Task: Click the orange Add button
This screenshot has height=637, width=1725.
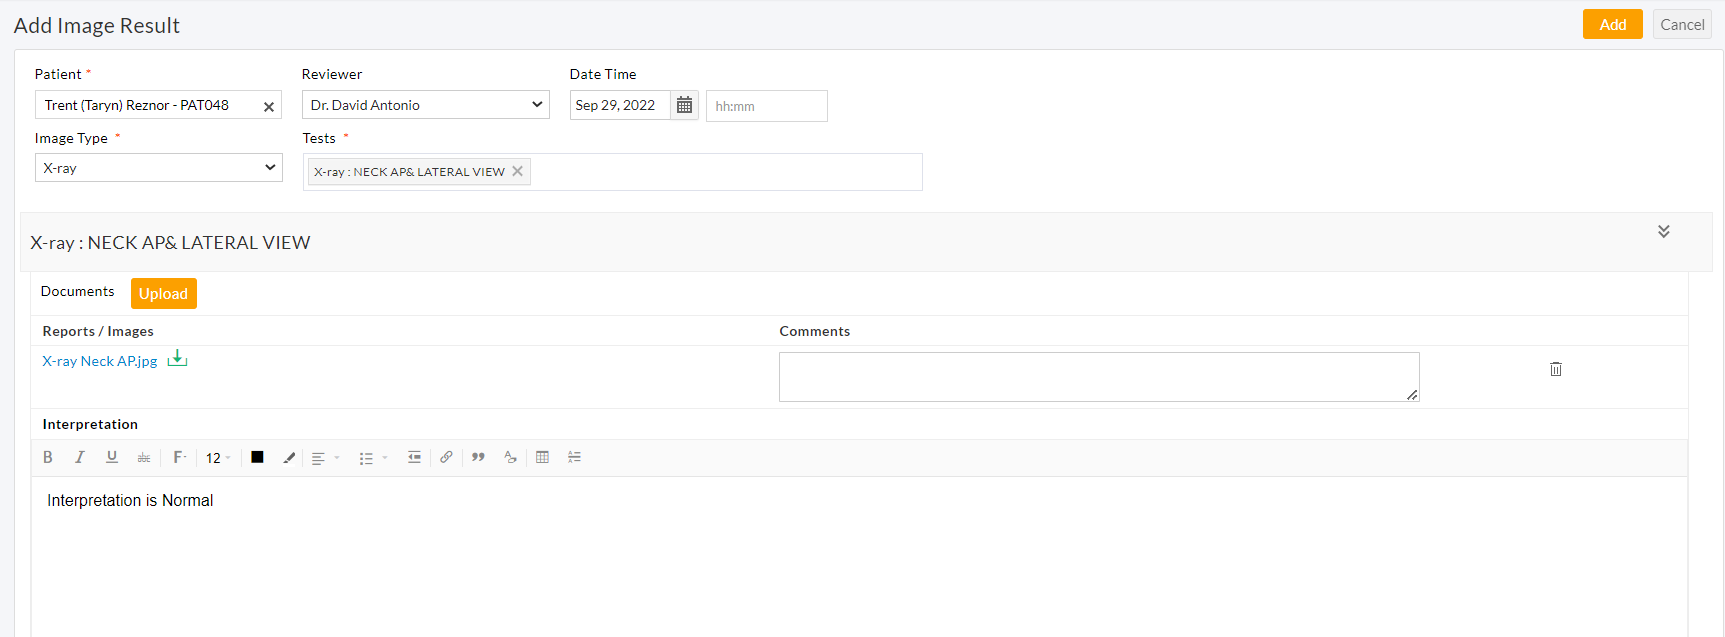Action: click(1612, 25)
